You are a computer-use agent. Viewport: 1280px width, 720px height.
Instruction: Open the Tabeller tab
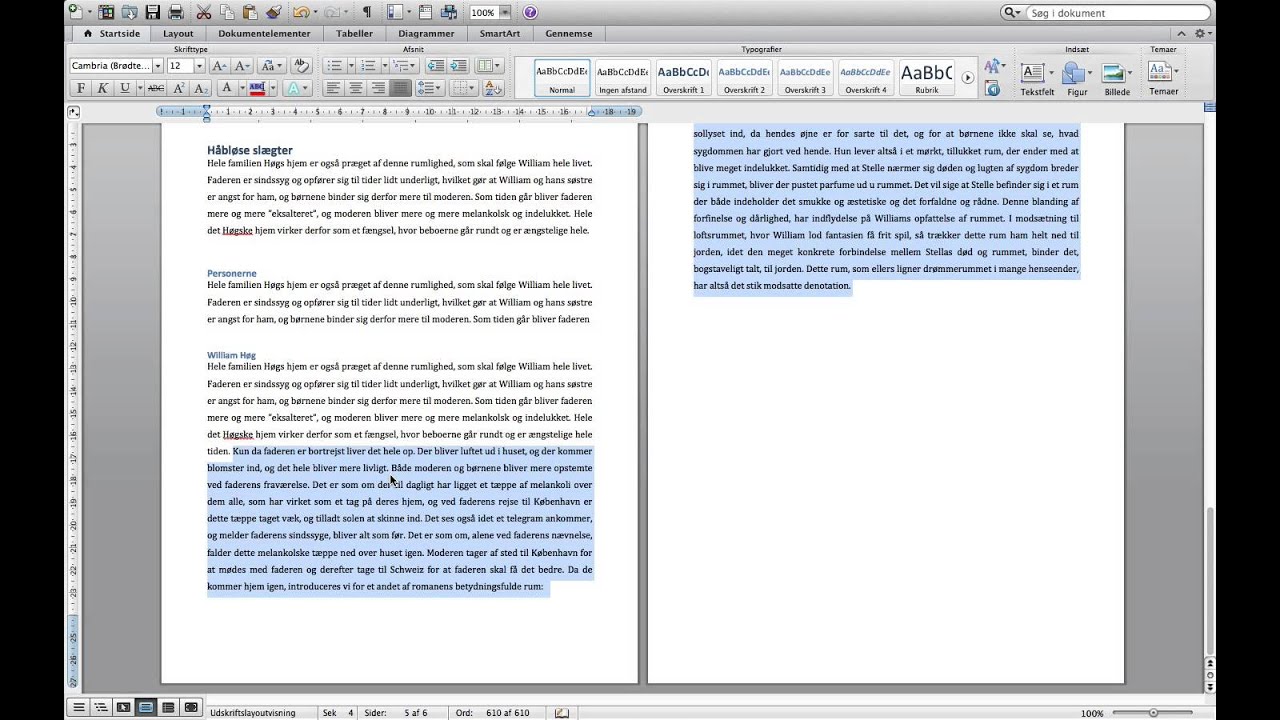click(x=354, y=33)
